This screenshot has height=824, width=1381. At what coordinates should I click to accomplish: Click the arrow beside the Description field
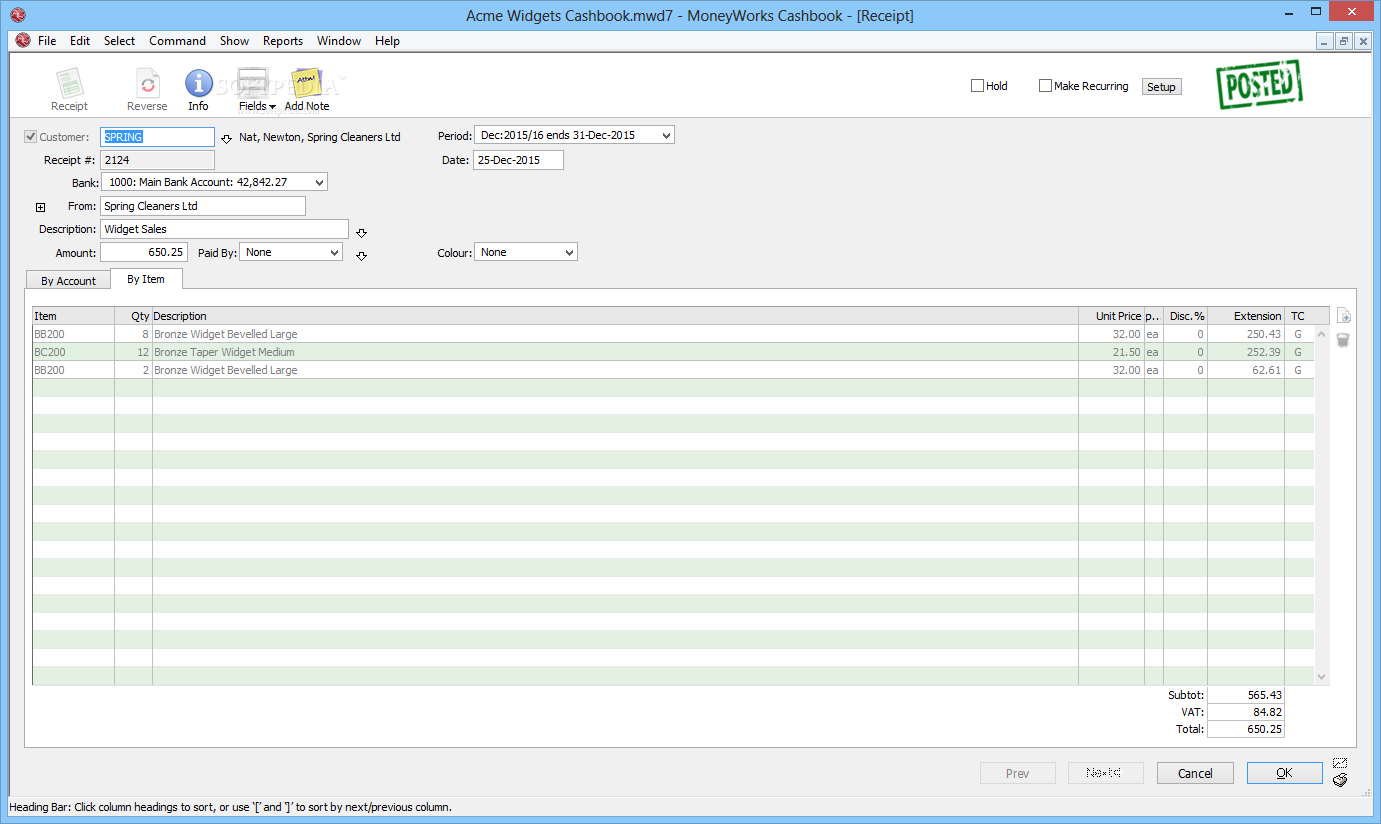point(362,233)
